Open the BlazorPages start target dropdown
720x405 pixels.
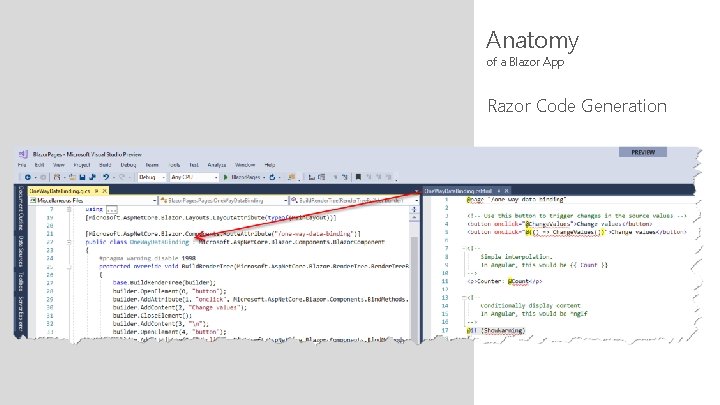pyautogui.click(x=264, y=177)
